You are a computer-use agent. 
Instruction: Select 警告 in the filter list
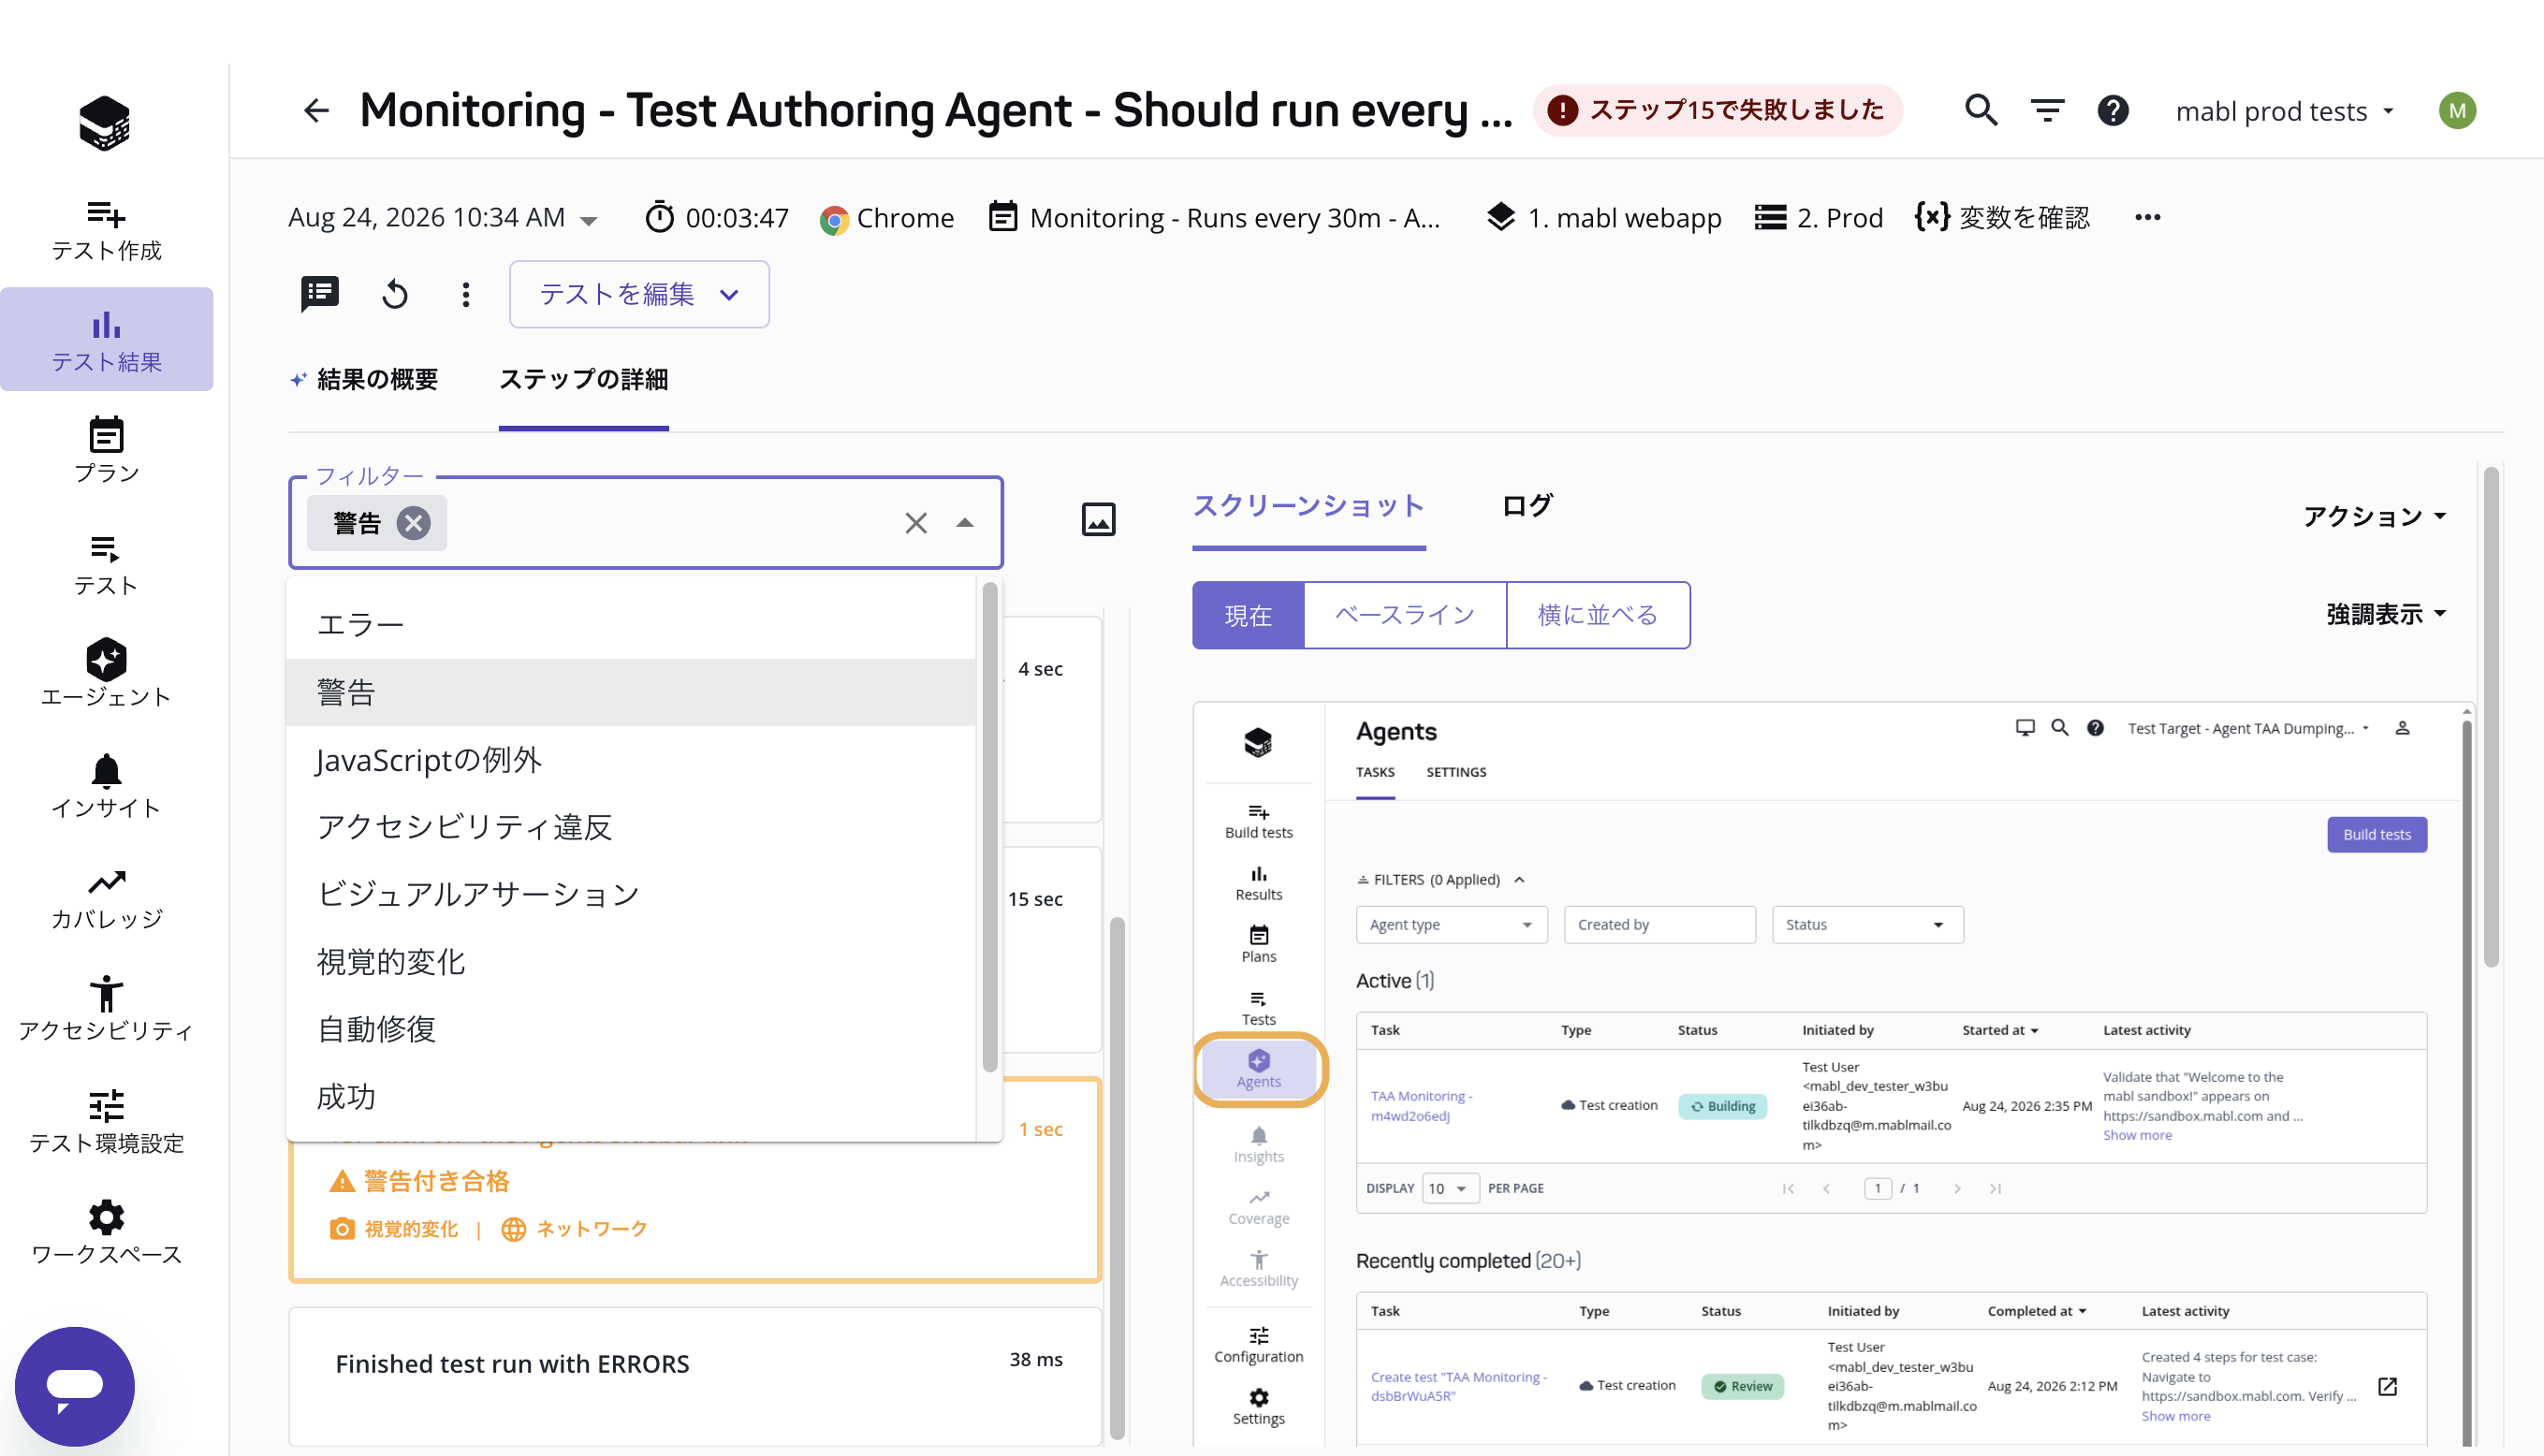click(631, 692)
